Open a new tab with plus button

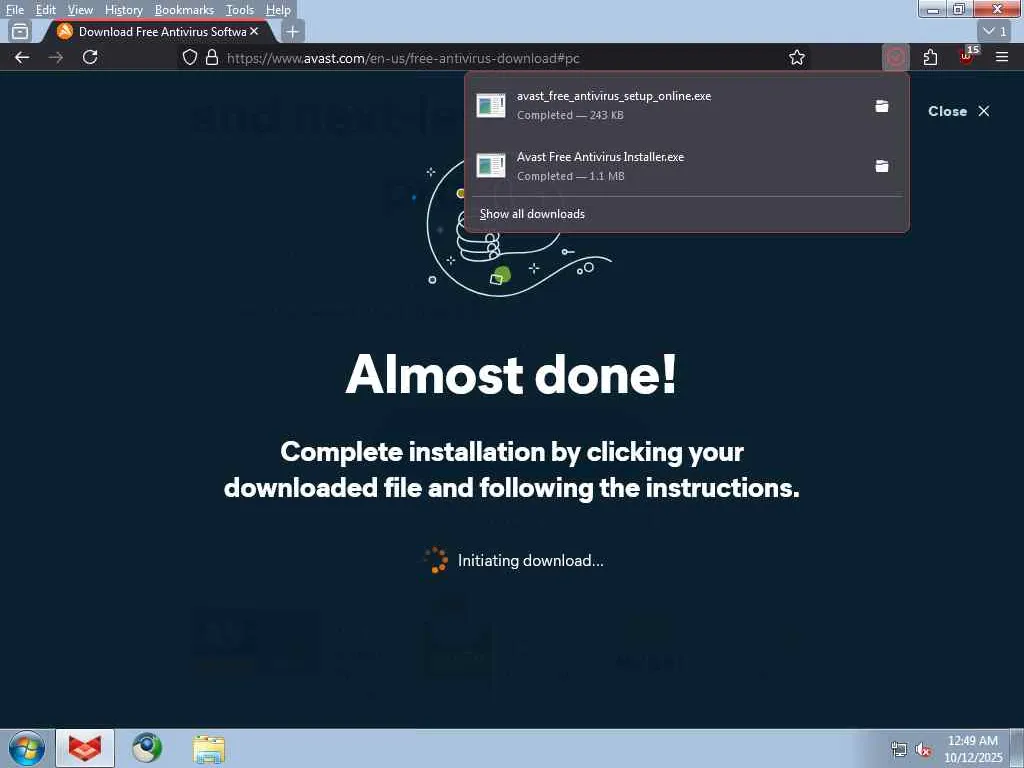tap(293, 31)
